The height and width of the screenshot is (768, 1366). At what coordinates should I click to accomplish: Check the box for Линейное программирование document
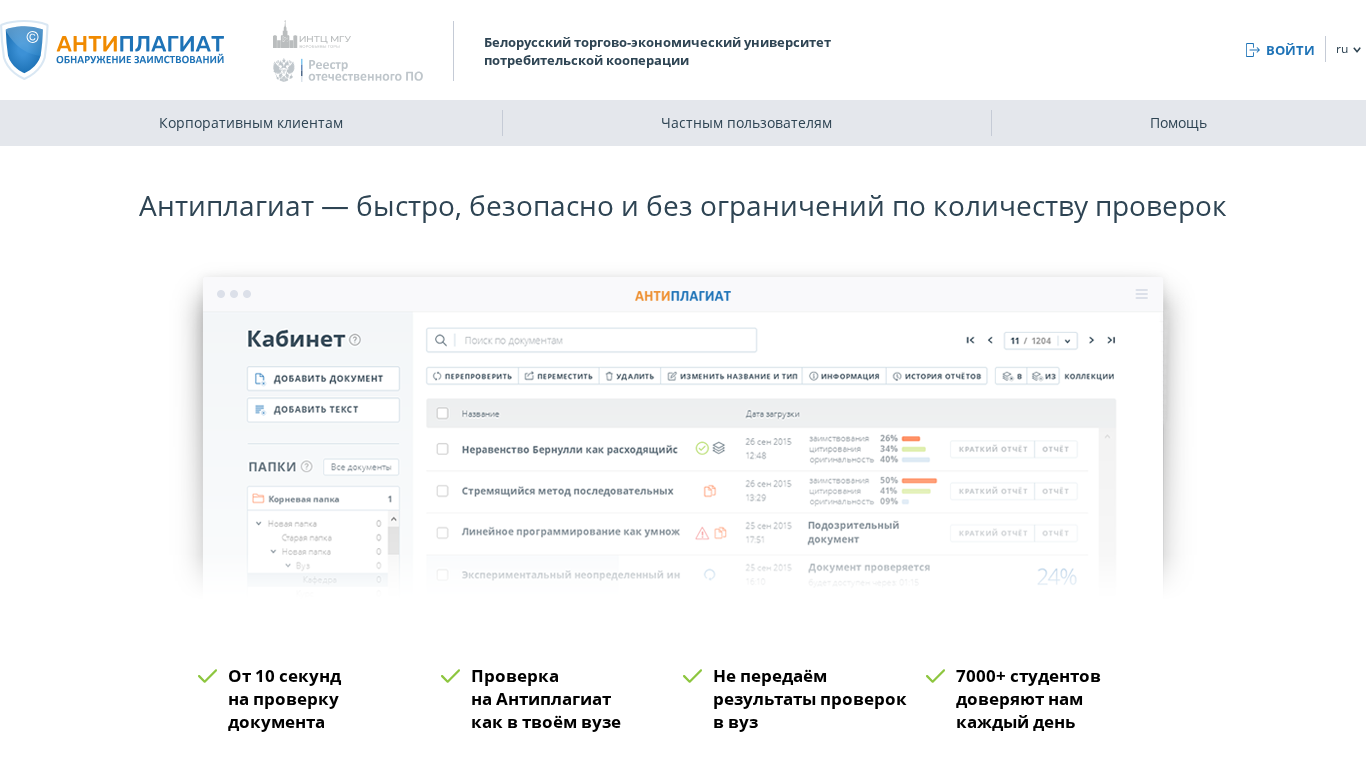[x=442, y=533]
